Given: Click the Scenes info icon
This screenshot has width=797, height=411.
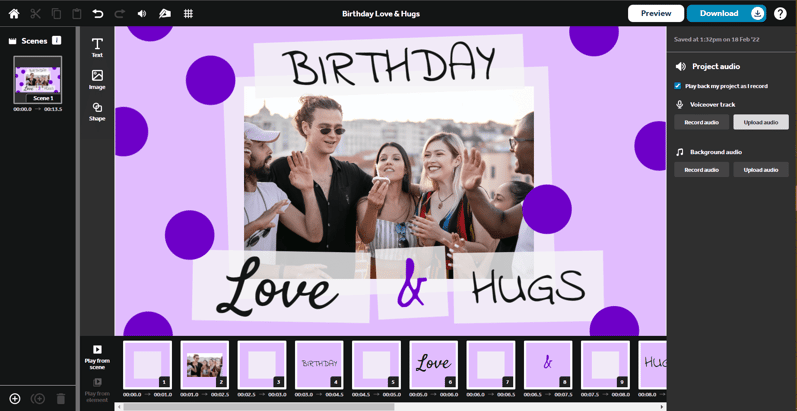Looking at the screenshot, I should pyautogui.click(x=56, y=40).
